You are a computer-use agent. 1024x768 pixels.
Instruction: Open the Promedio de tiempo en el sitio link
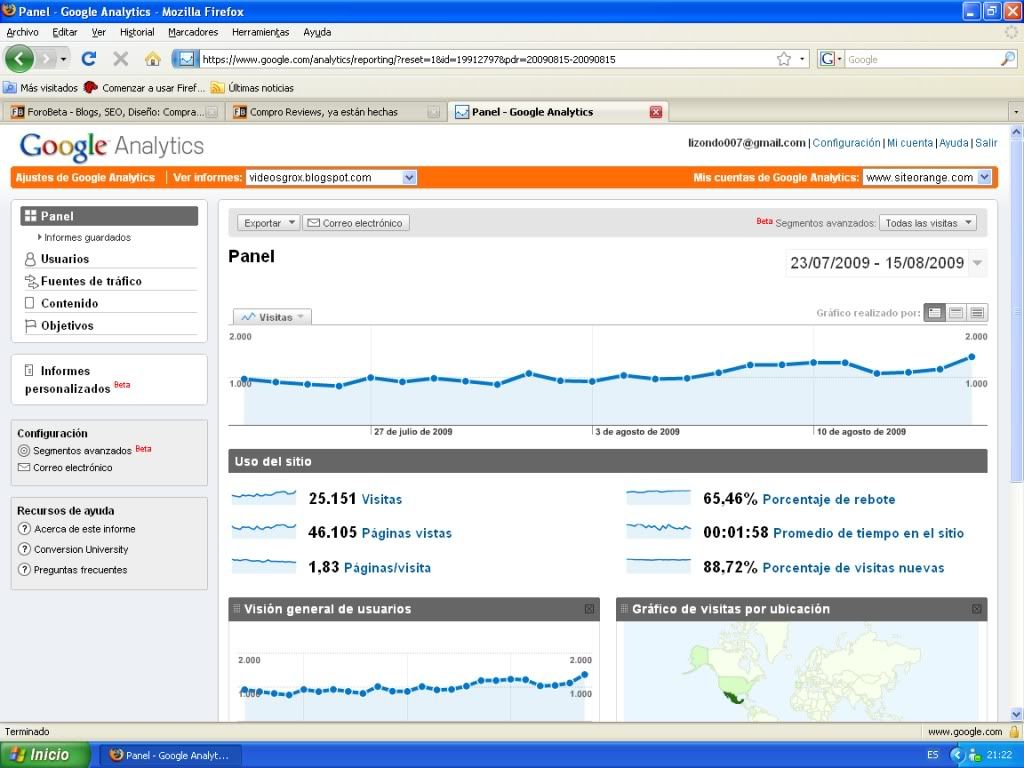pos(869,534)
